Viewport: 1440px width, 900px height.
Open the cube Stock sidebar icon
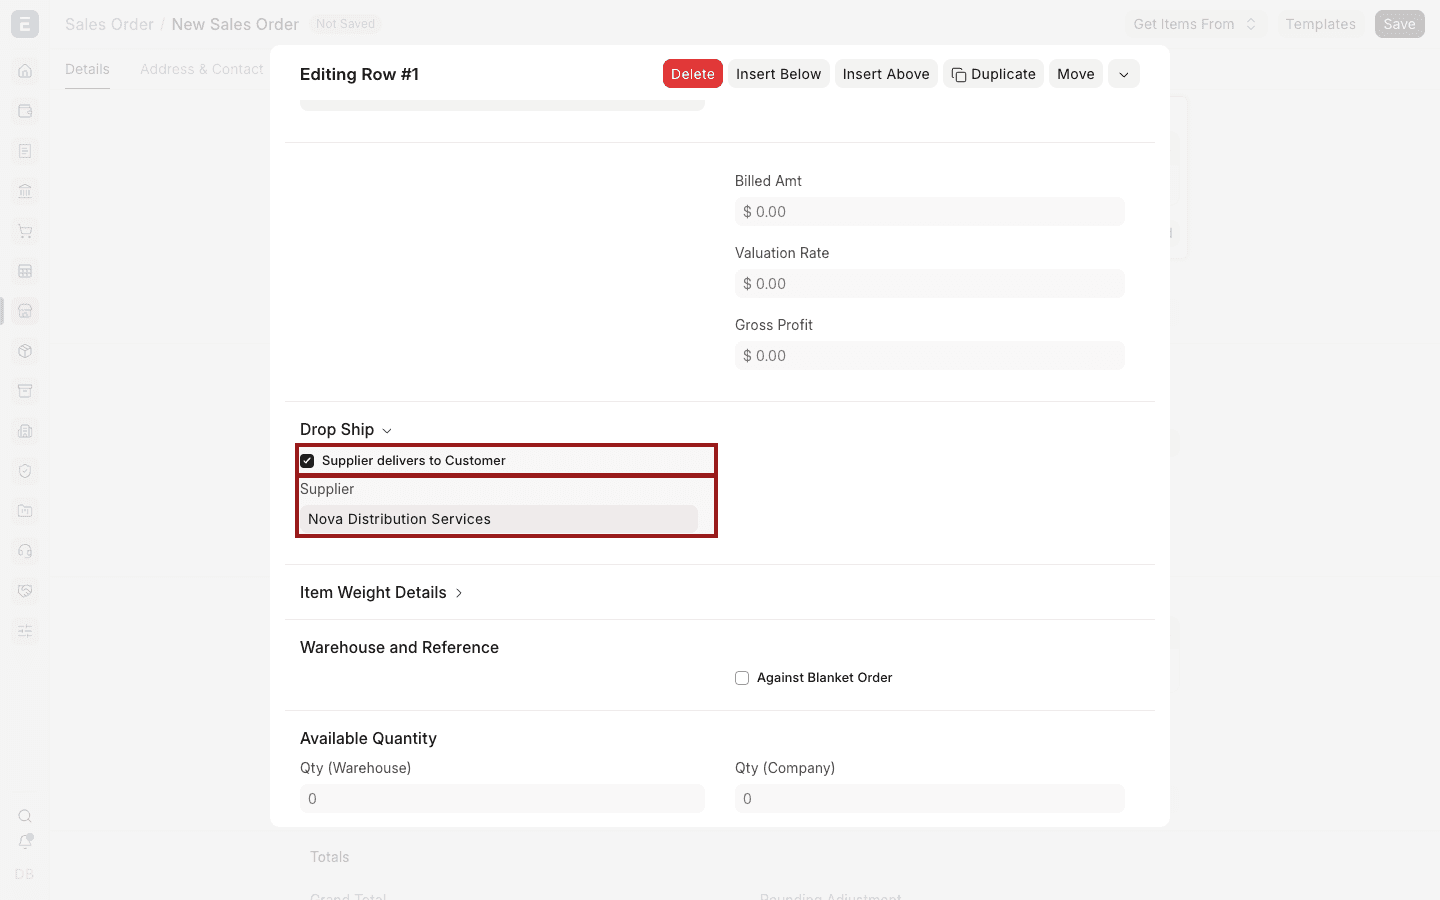coord(25,351)
